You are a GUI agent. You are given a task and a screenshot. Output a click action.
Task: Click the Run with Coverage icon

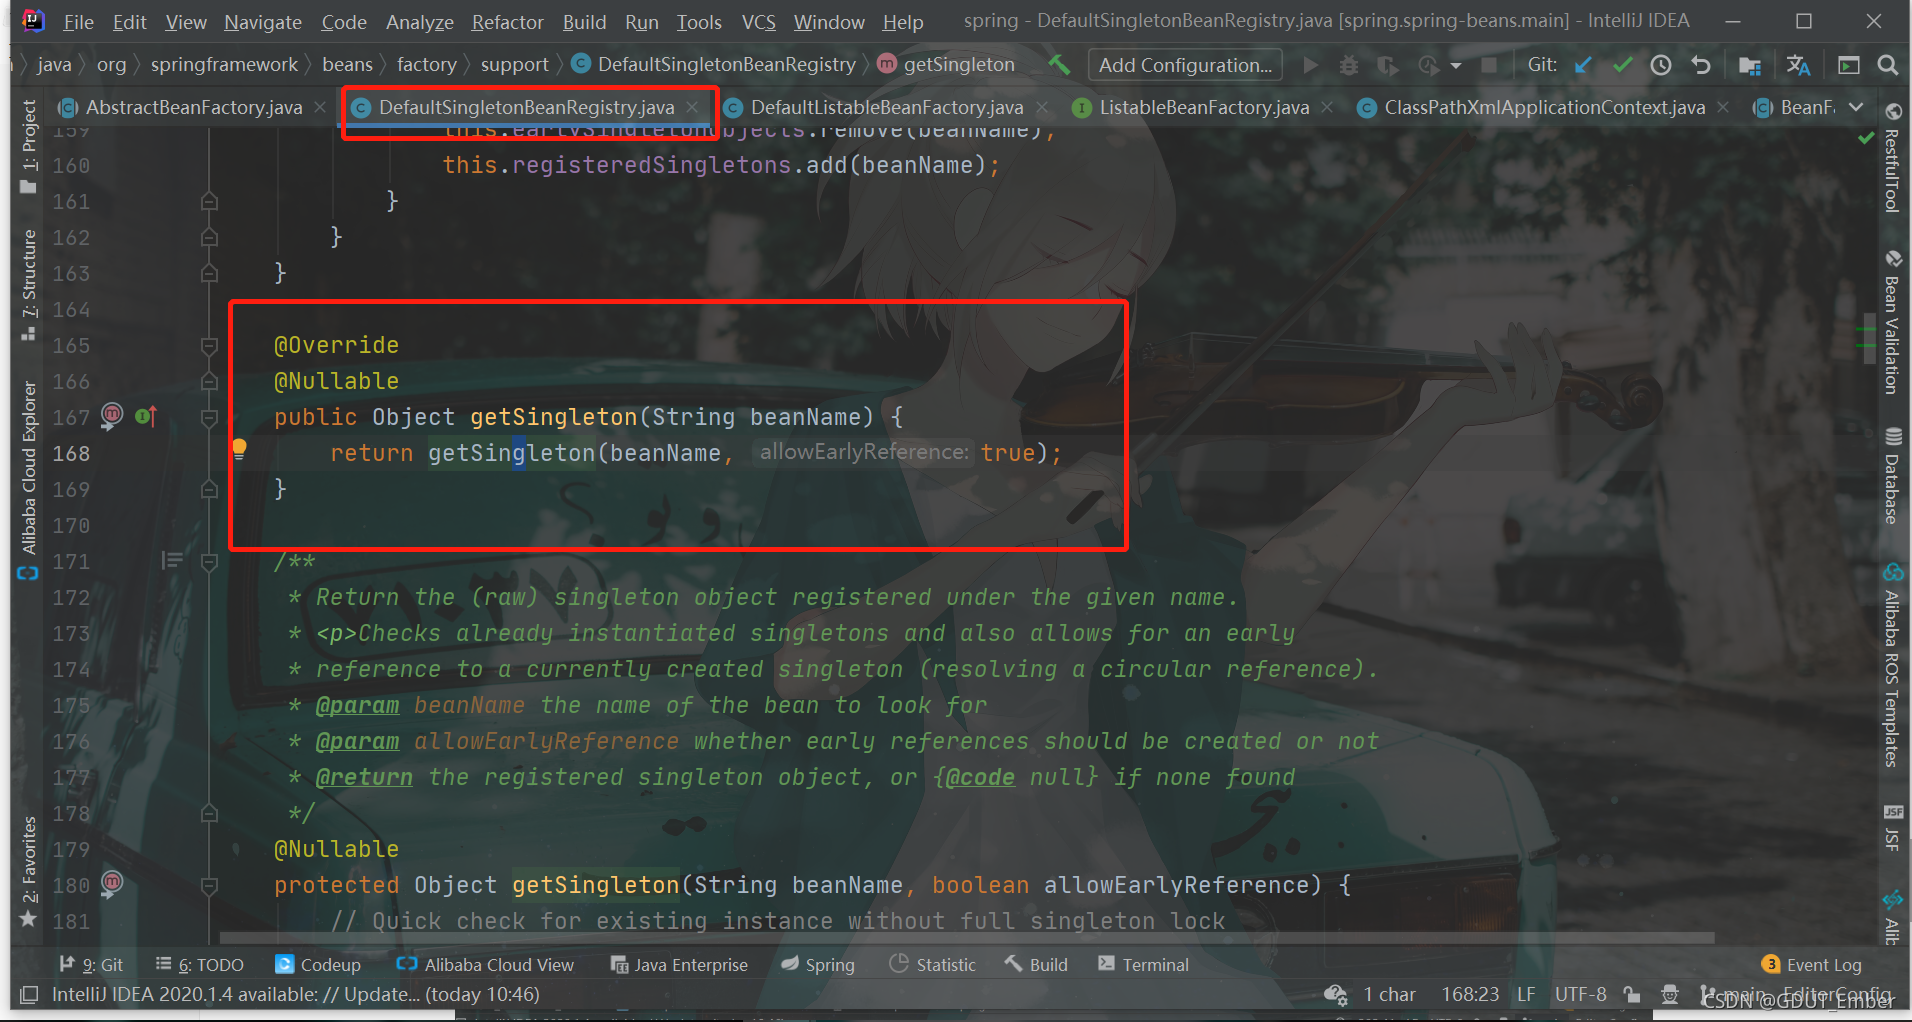click(1387, 65)
